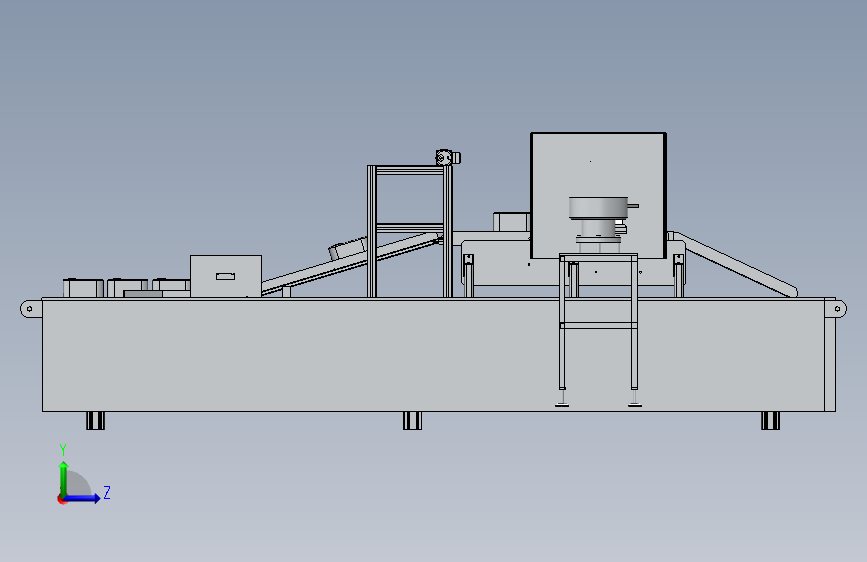Click the blue Z axis arrow of the triad
This screenshot has width=867, height=562.
click(83, 498)
